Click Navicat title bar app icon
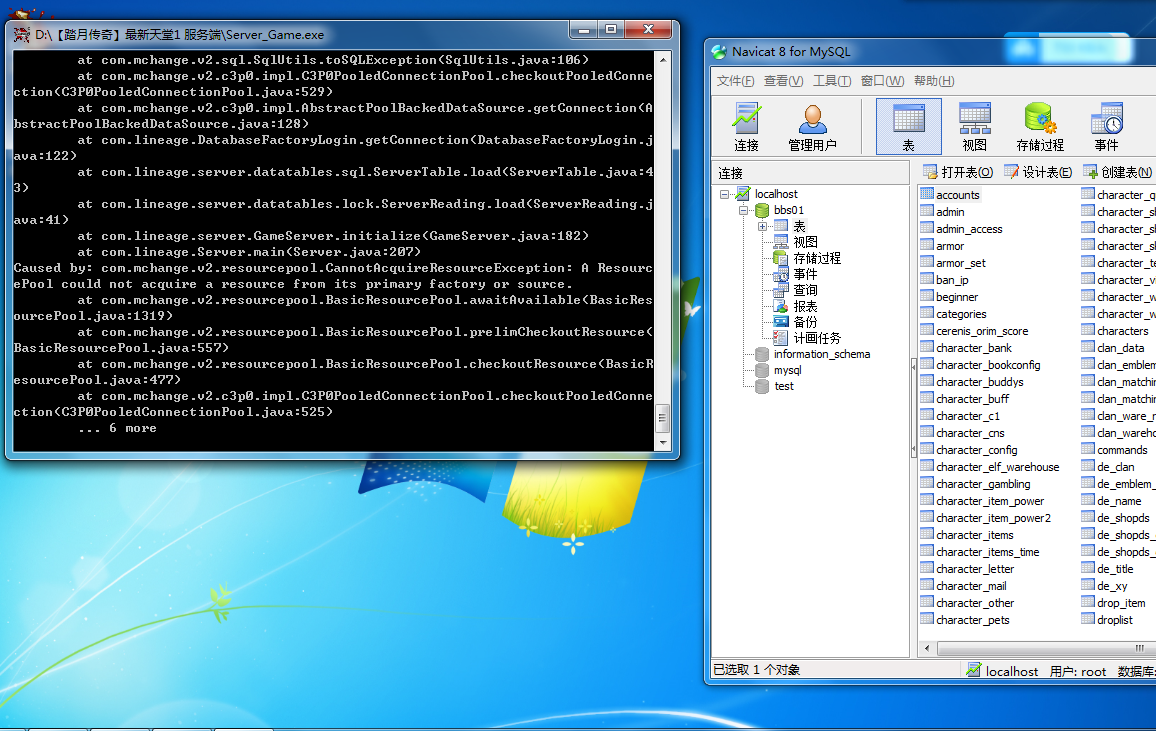 (x=719, y=52)
